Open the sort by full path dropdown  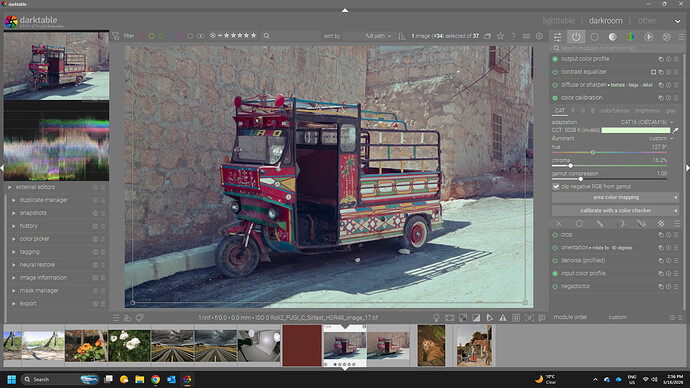click(x=378, y=36)
